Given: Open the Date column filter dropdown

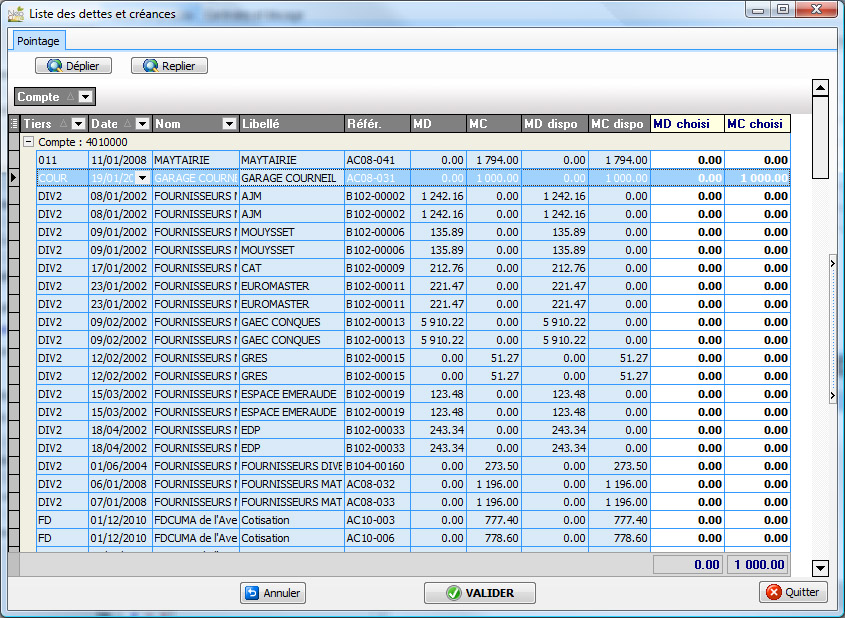Looking at the screenshot, I should (x=142, y=124).
